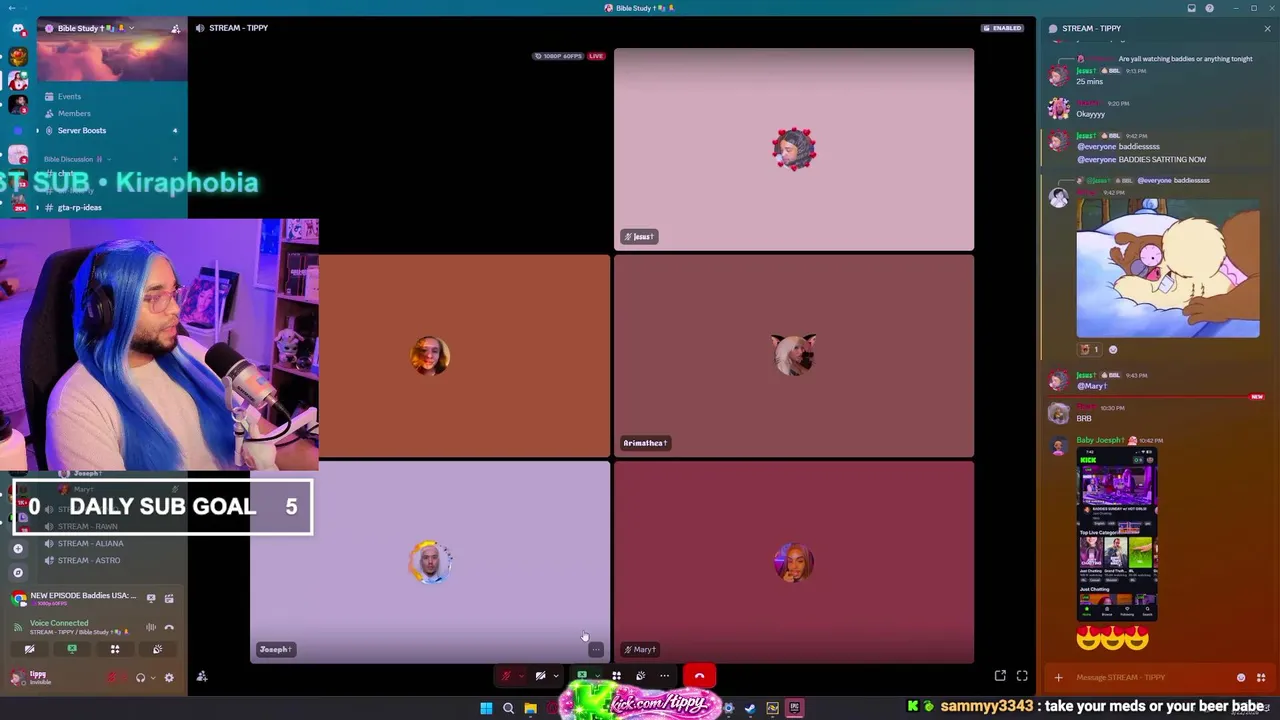Screen dimensions: 1280x720
Task: Open soundboard button in left voice panel
Action: [157, 649]
